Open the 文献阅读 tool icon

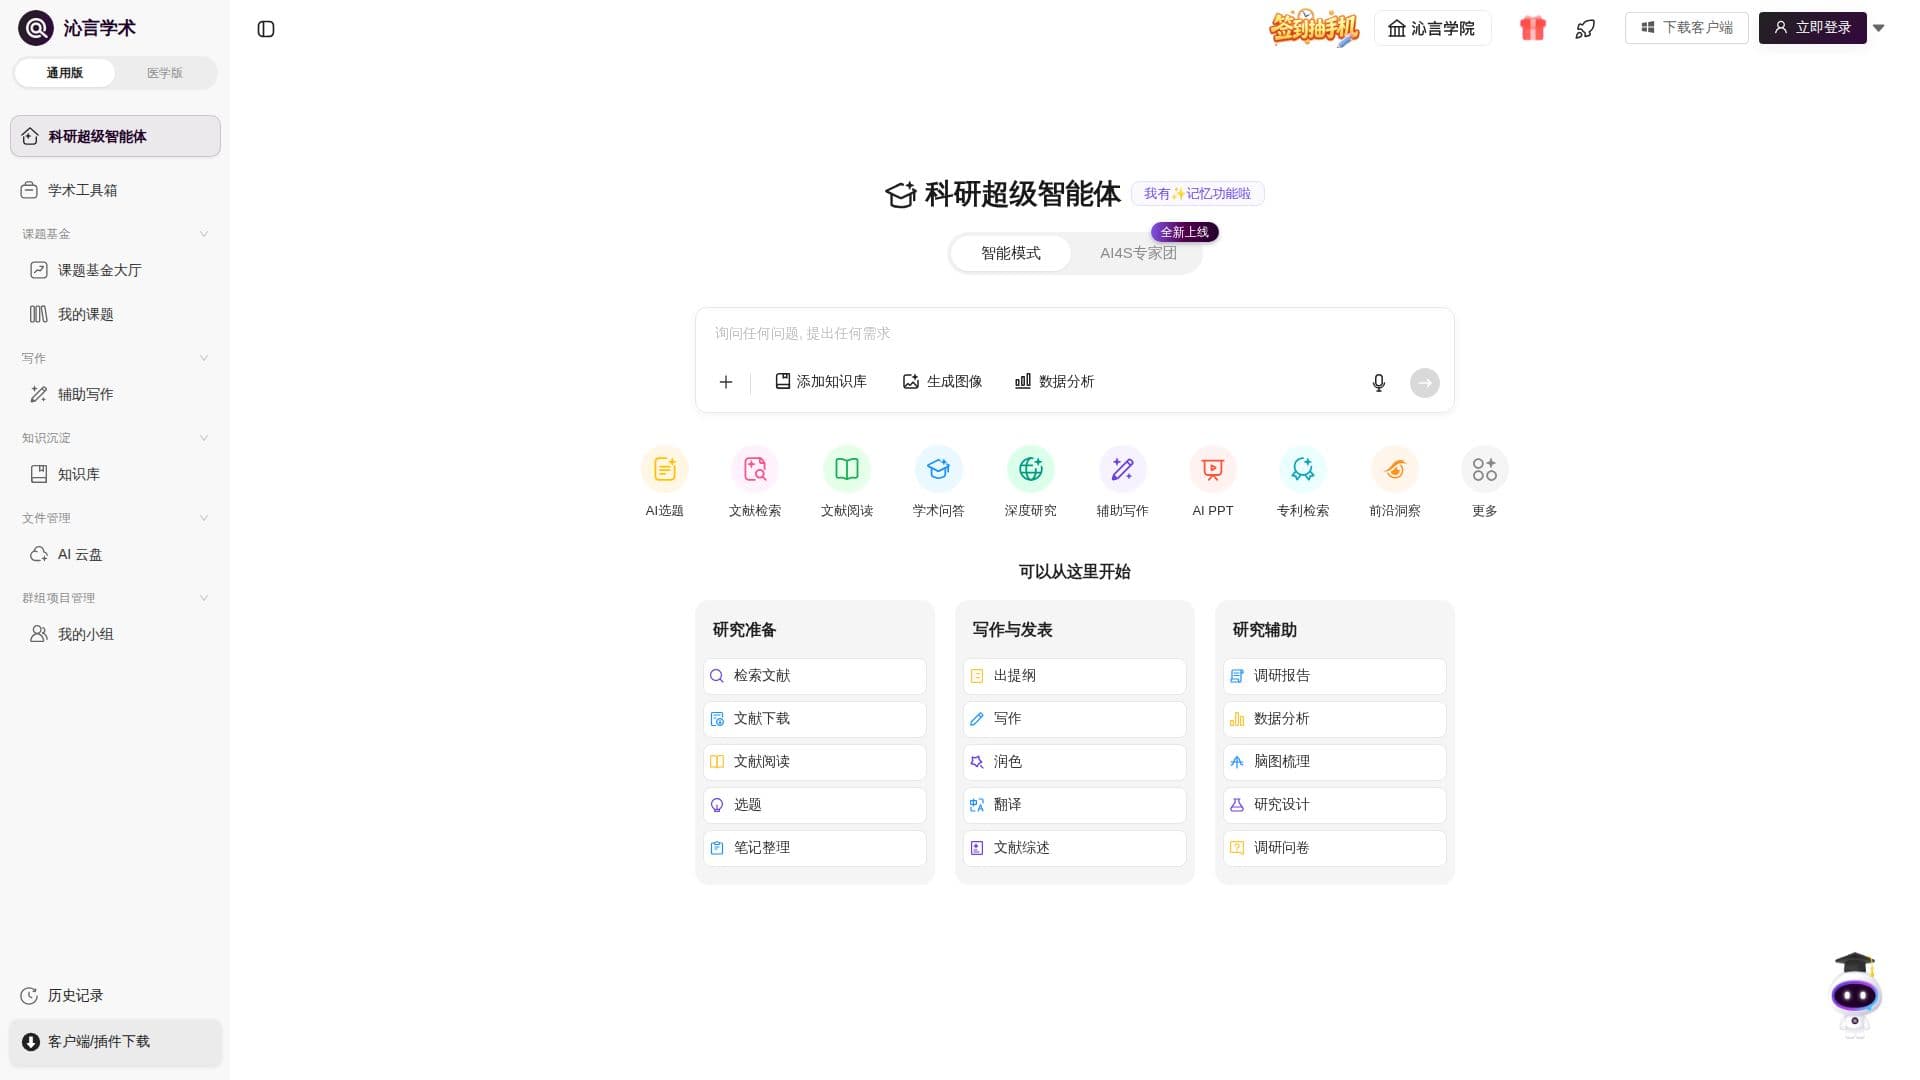[847, 469]
